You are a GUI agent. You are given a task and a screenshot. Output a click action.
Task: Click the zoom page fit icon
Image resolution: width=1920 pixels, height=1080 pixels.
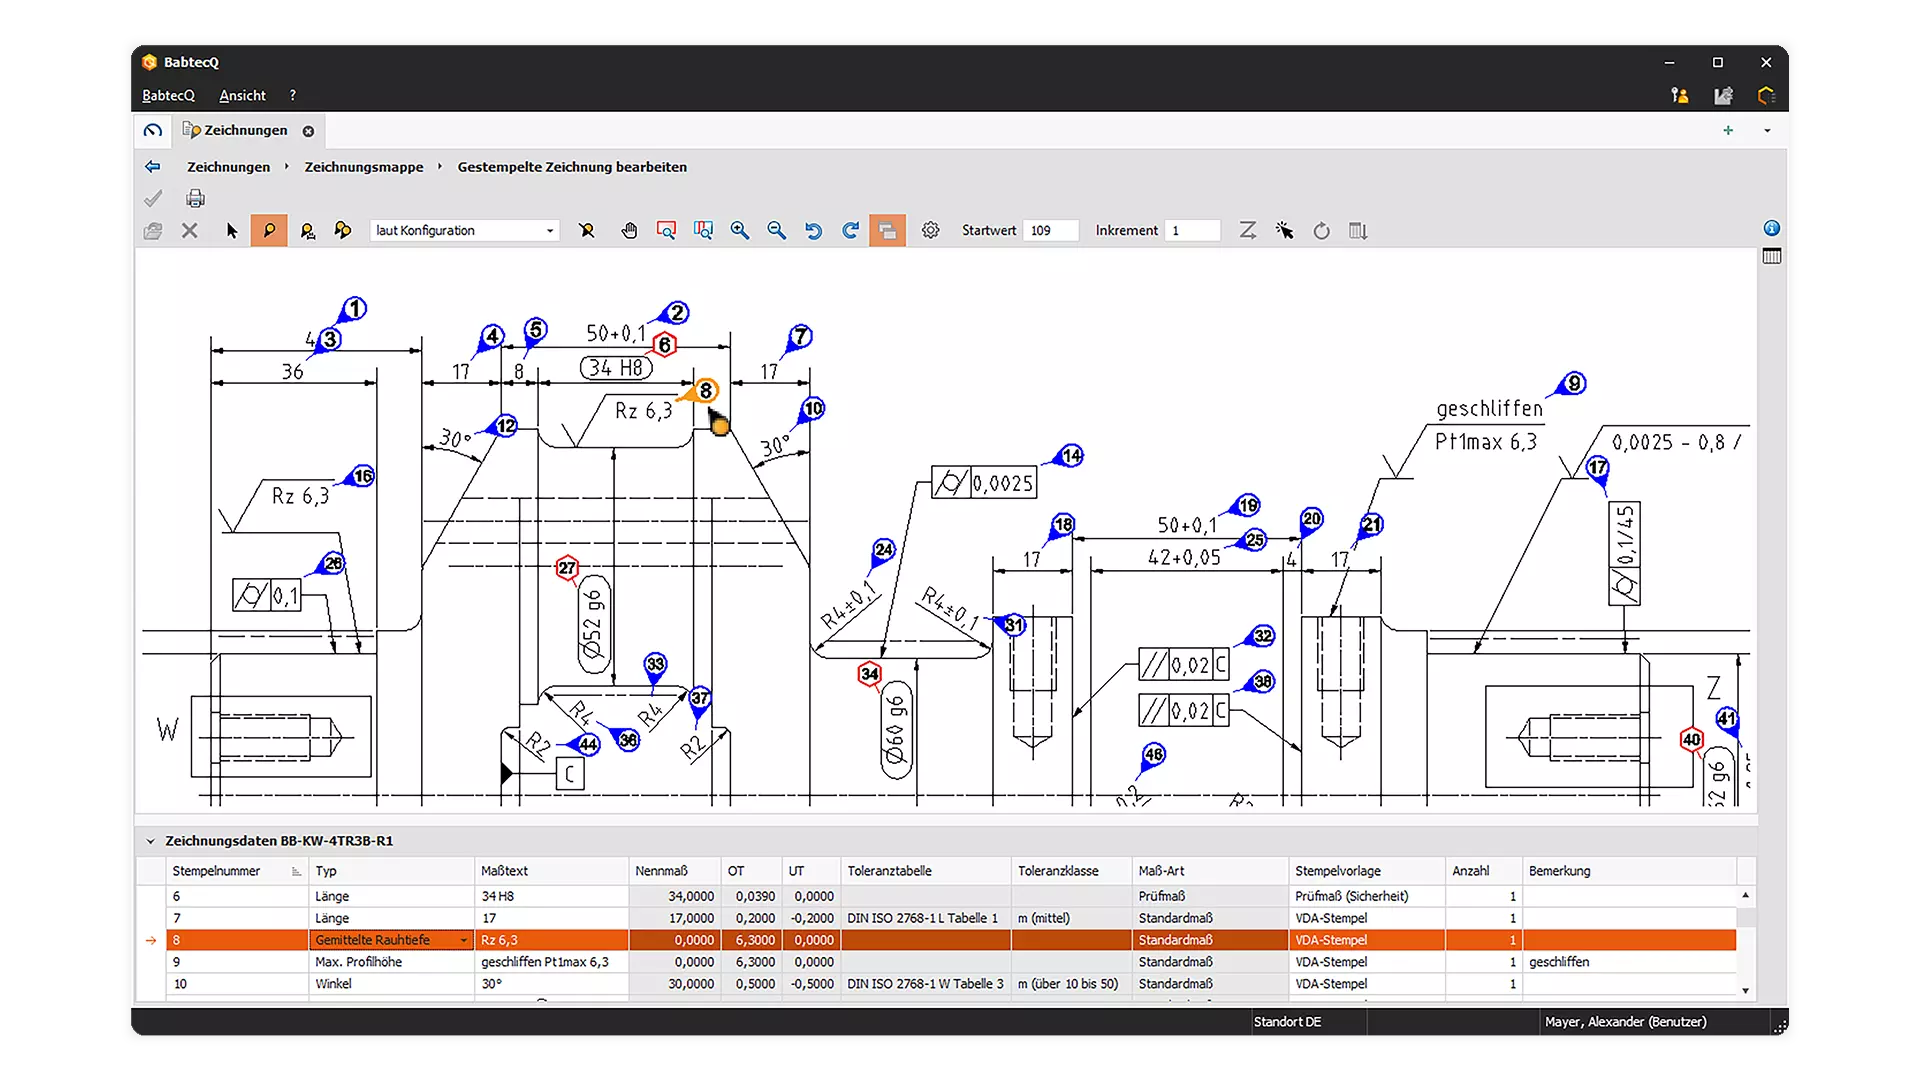(703, 231)
